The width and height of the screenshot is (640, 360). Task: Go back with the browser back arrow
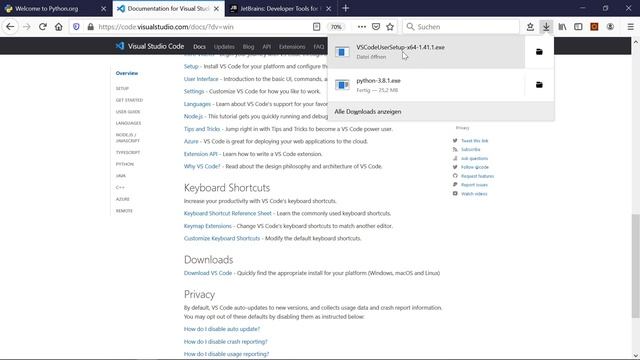(x=10, y=27)
